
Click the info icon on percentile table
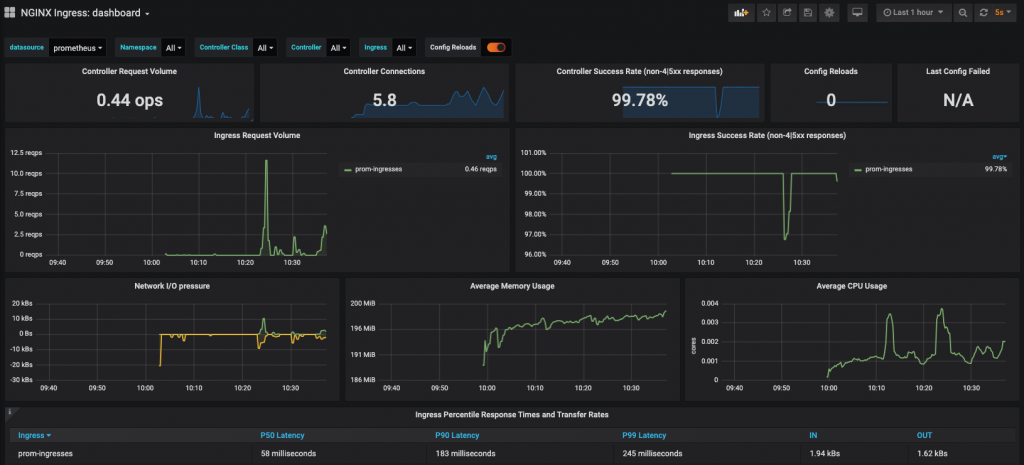click(9, 412)
